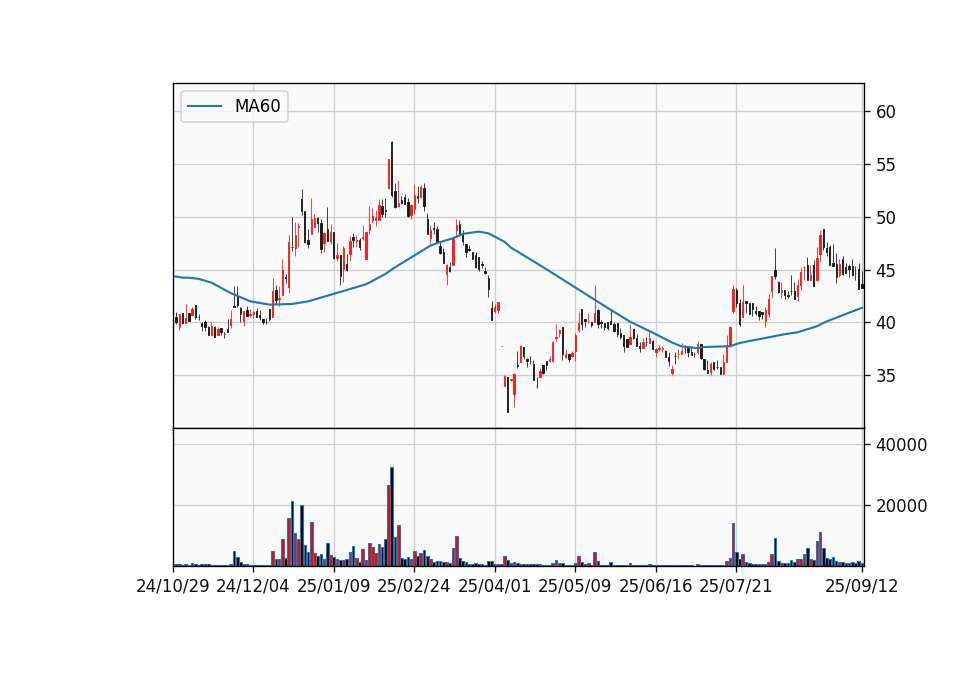Click the 45 price axis label
Screen dimensions: 960x690
click(886, 270)
